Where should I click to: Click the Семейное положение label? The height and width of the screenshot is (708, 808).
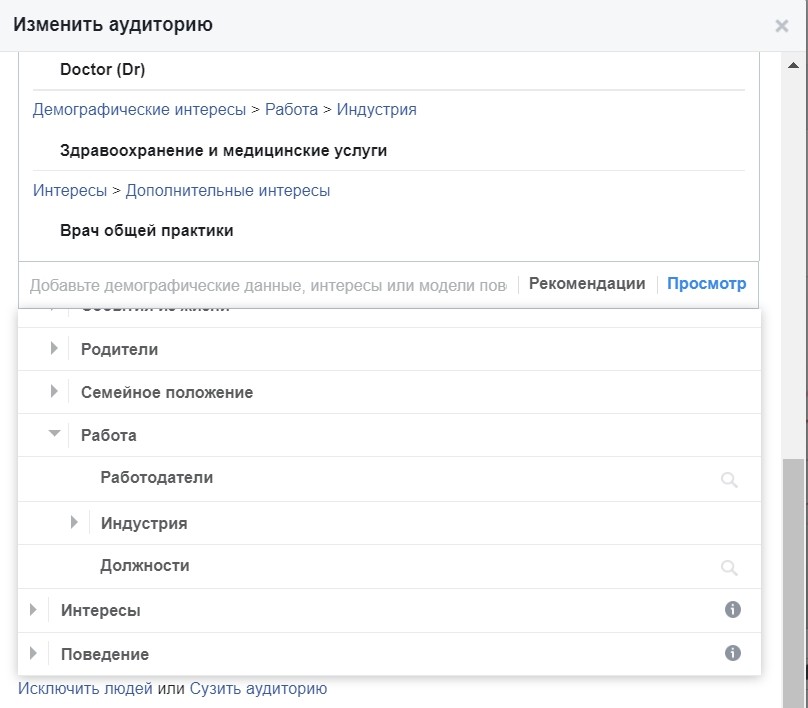pos(167,392)
